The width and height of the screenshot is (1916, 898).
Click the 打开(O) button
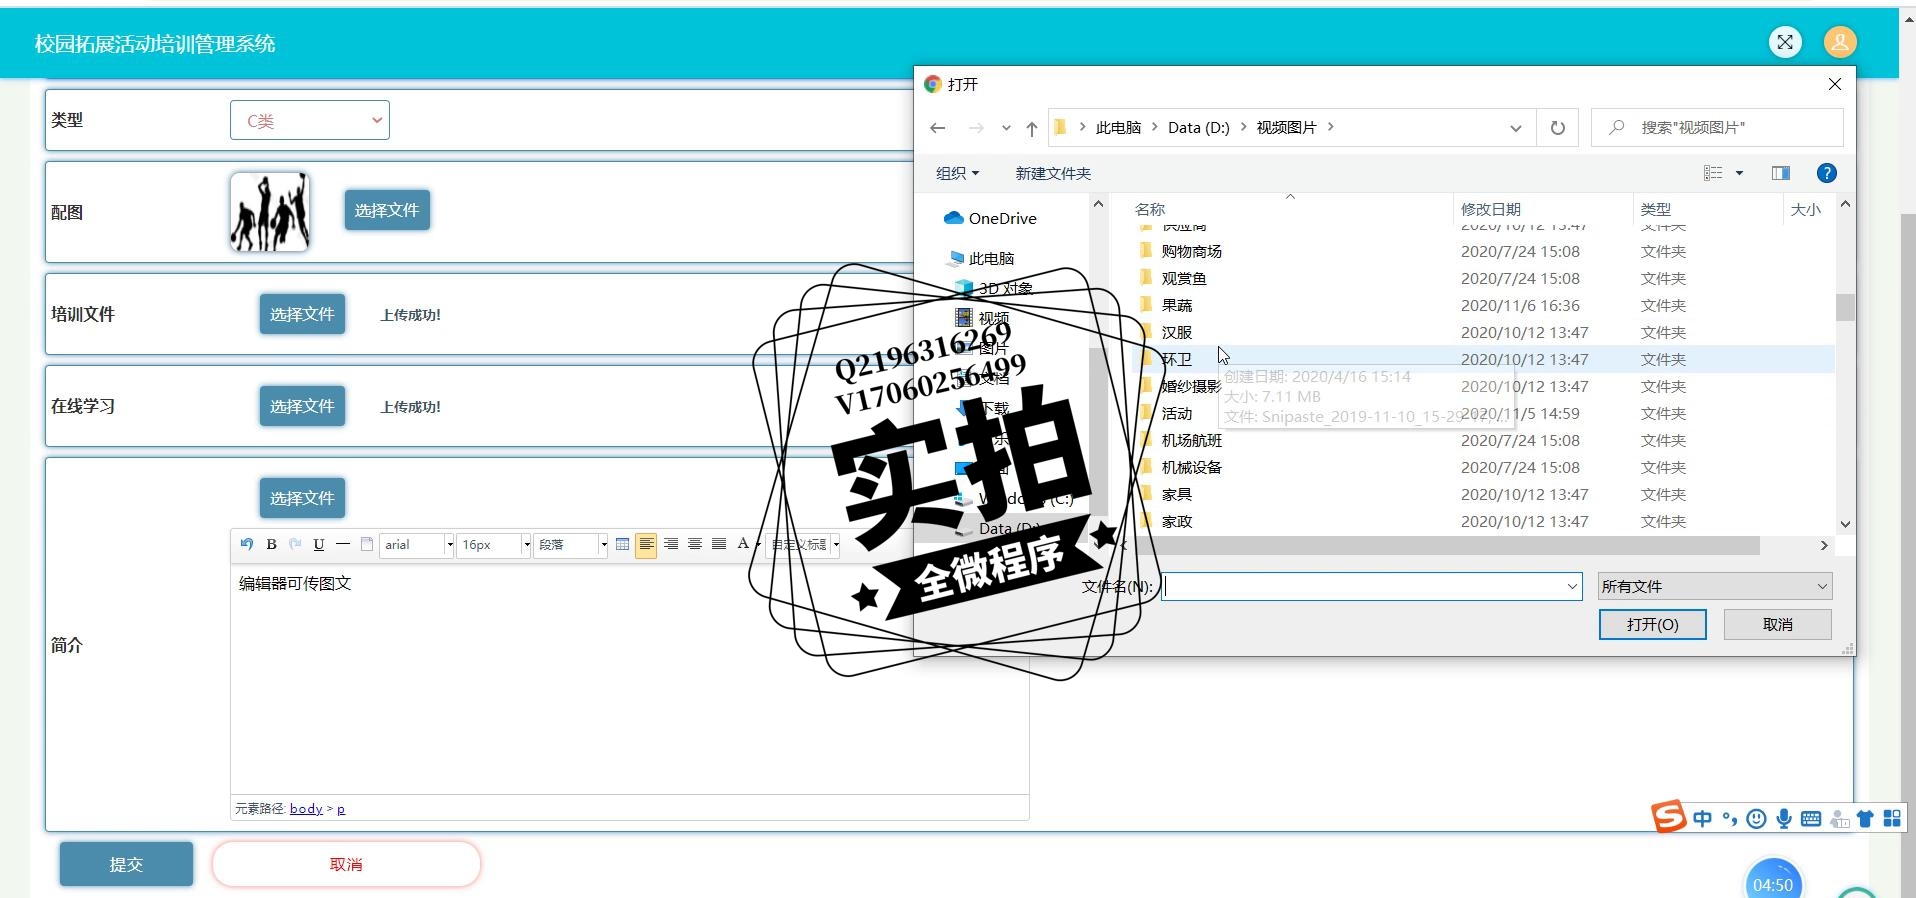[1652, 624]
